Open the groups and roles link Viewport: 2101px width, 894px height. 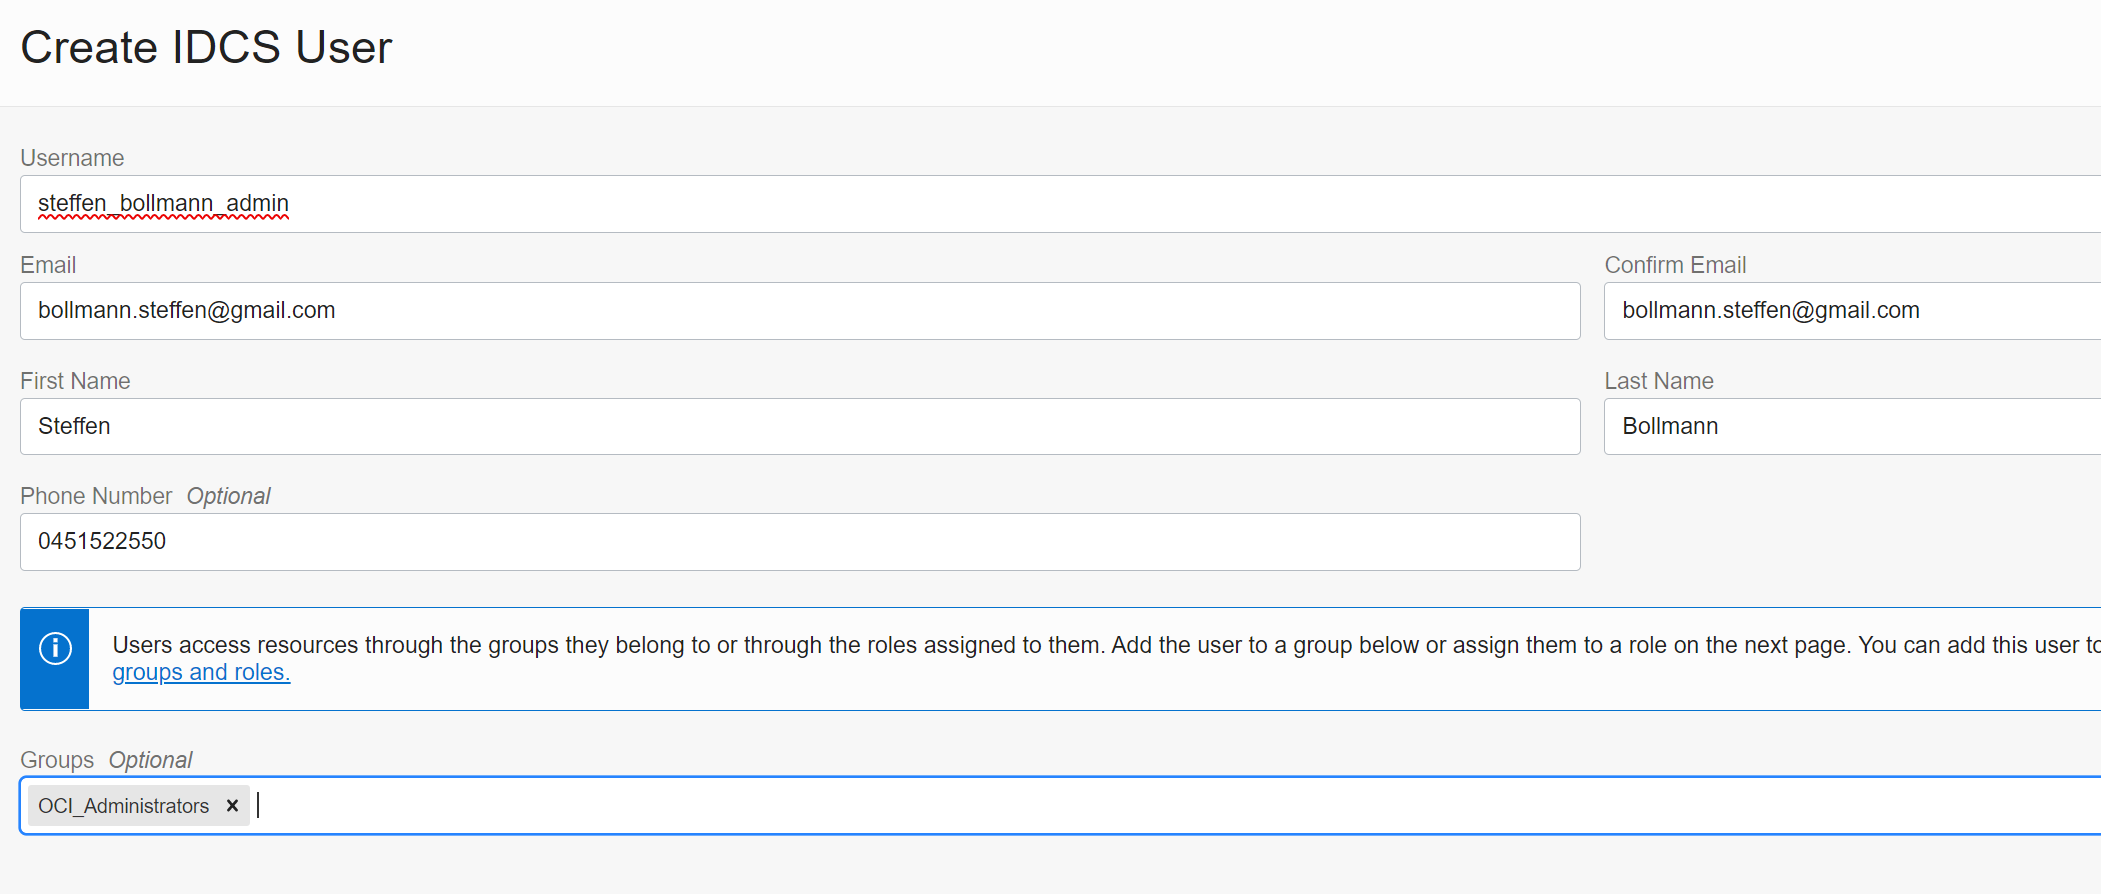coord(201,672)
